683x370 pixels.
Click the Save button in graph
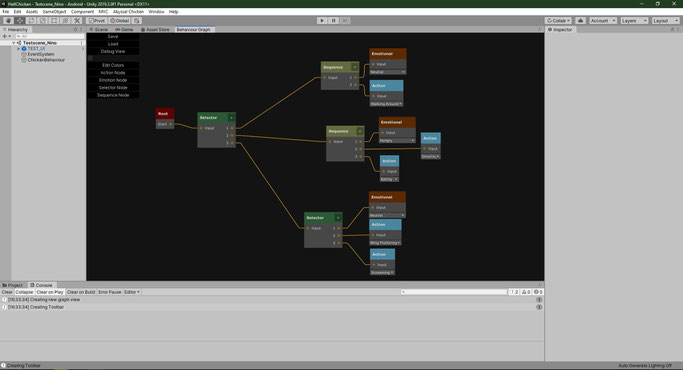113,37
